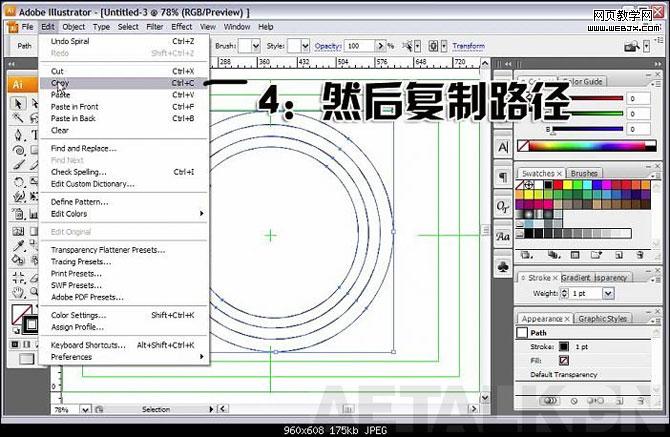Select the Warp tool
This screenshot has width=670, height=437.
18,197
